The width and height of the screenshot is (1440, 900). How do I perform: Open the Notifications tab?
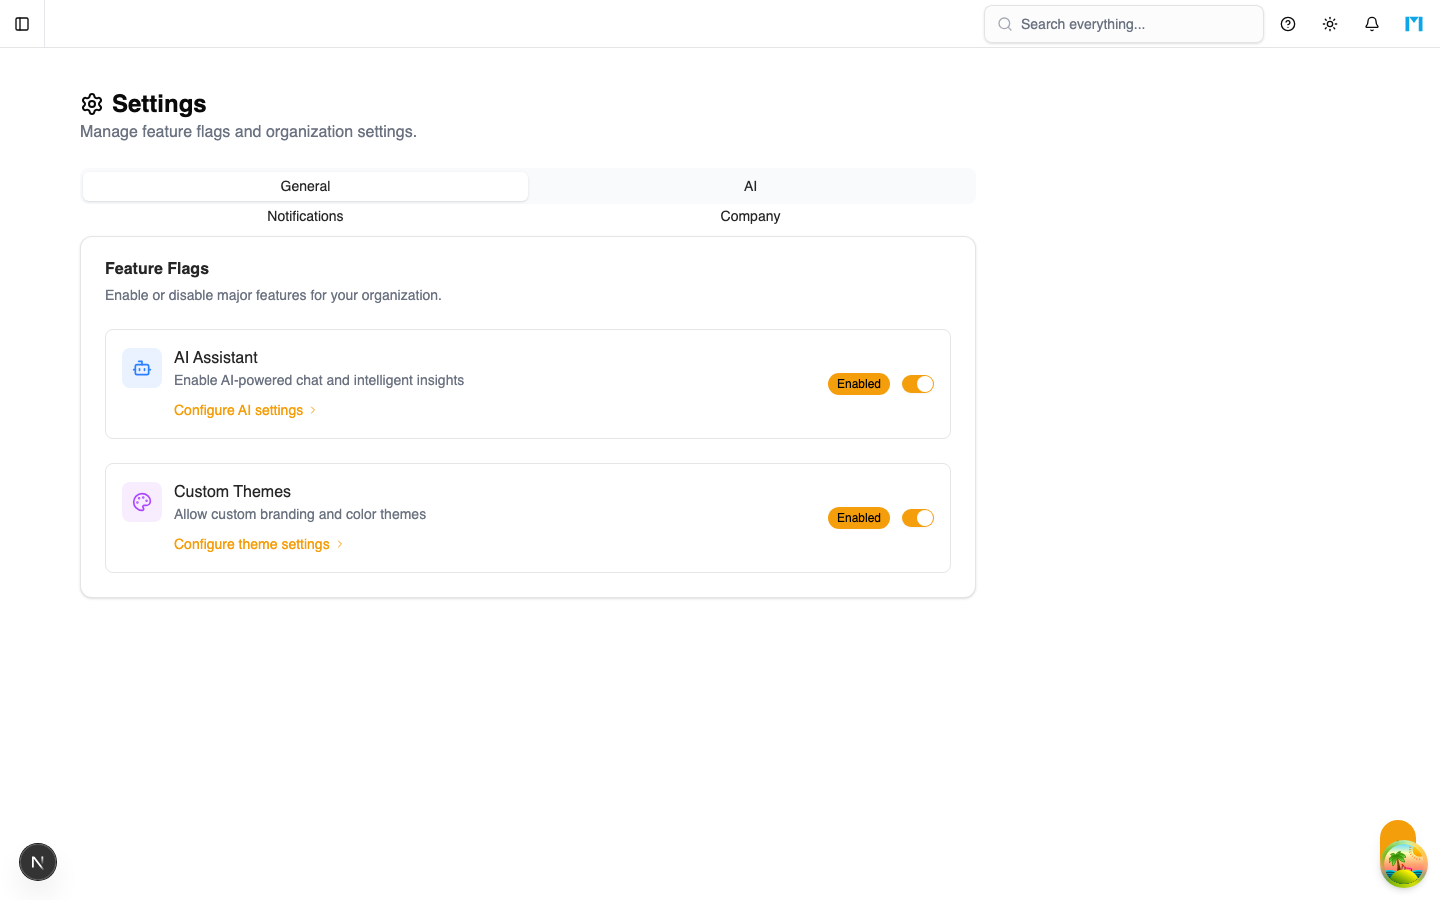pos(305,216)
